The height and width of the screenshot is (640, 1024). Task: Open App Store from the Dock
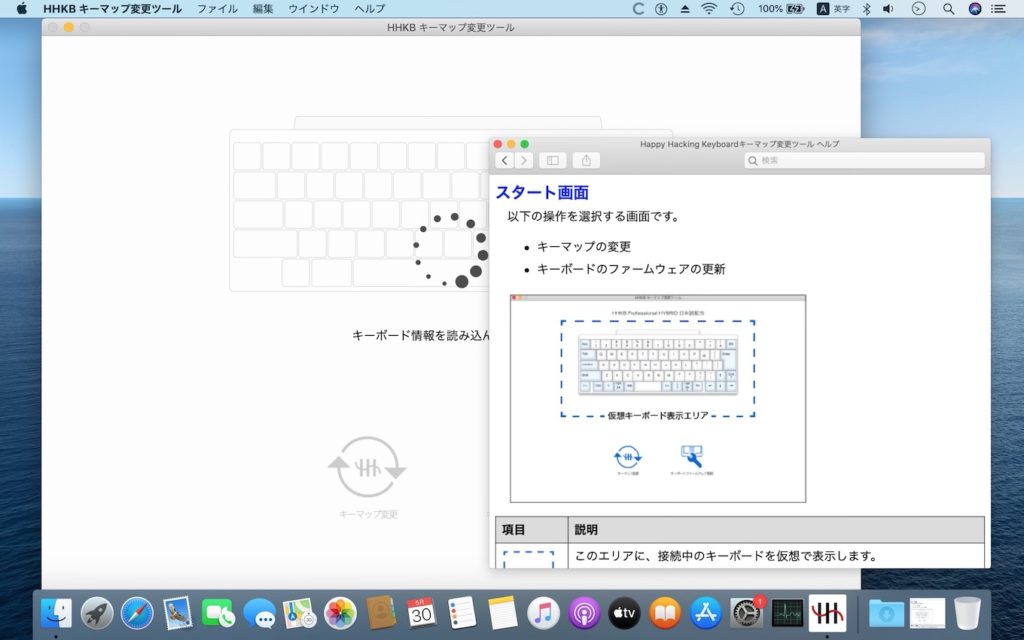click(x=705, y=613)
